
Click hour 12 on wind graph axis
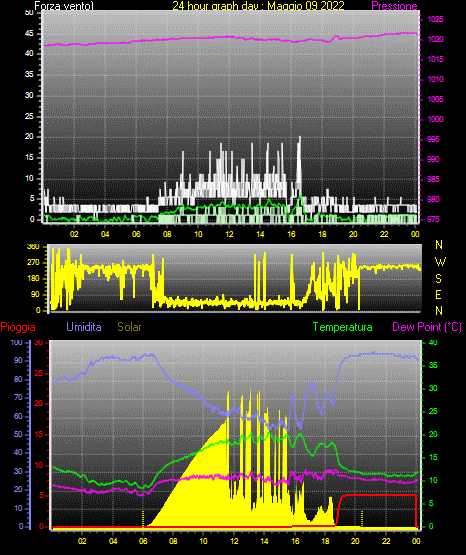pyautogui.click(x=229, y=234)
